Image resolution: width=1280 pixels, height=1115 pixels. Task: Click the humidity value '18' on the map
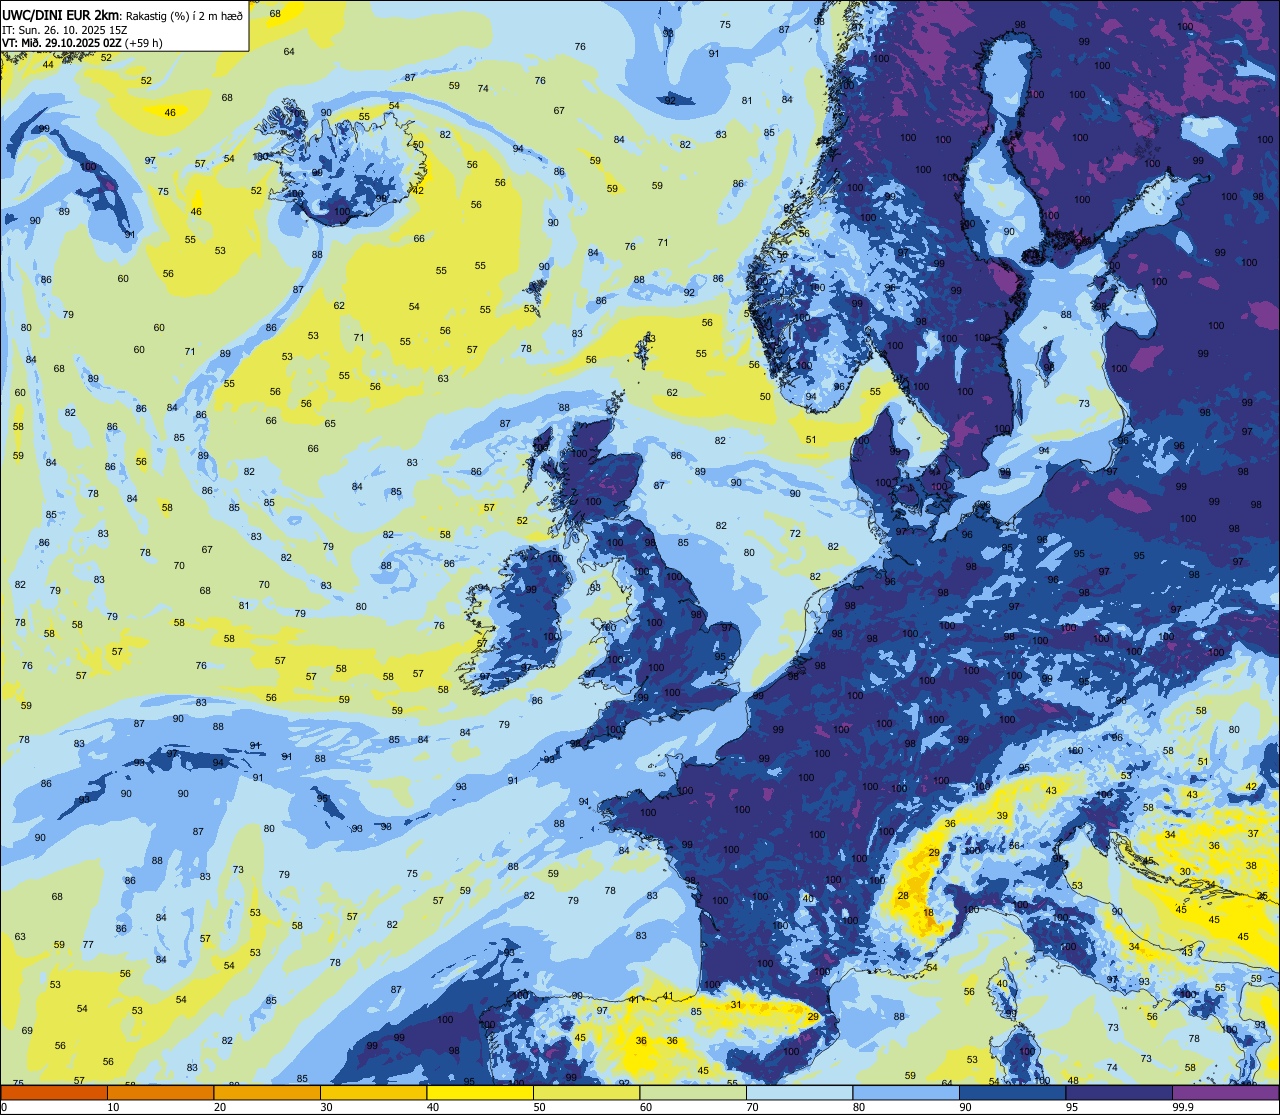pyautogui.click(x=929, y=912)
